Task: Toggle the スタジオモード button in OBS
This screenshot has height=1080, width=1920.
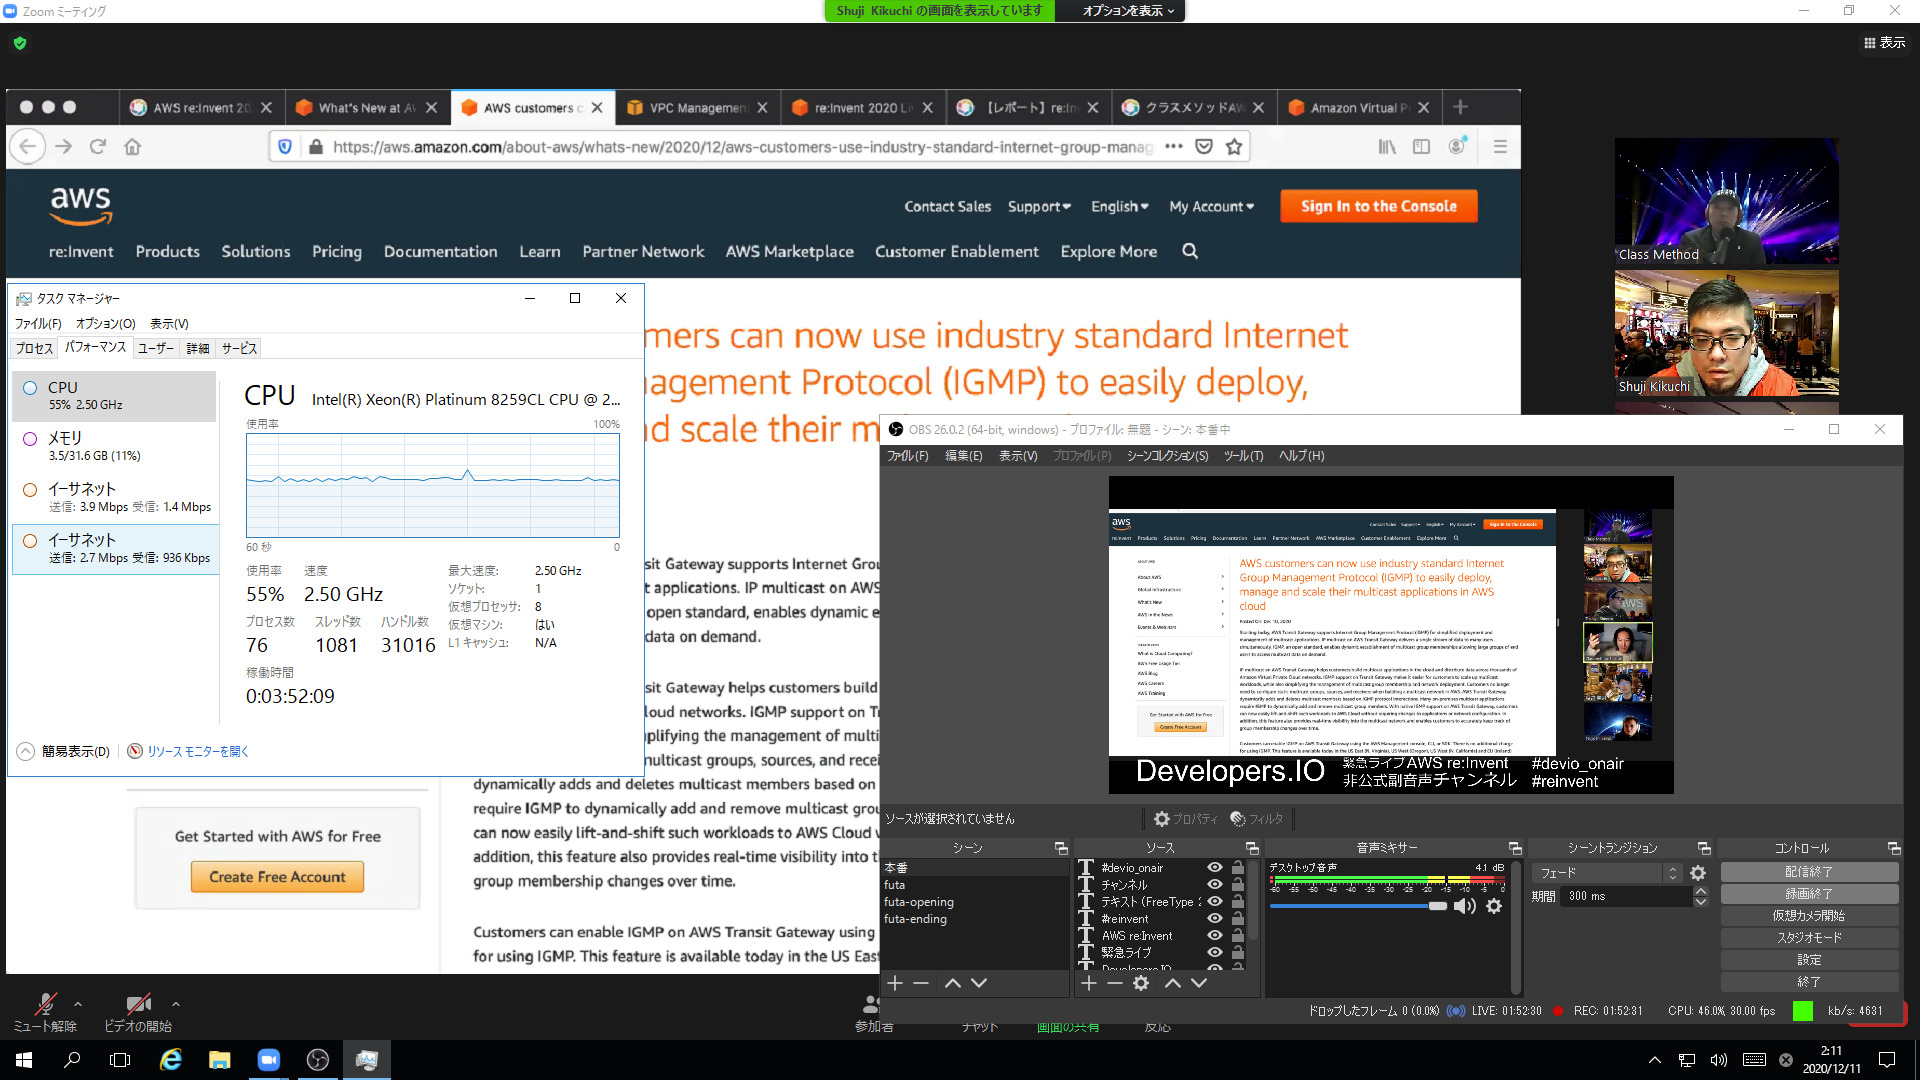Action: (1809, 938)
